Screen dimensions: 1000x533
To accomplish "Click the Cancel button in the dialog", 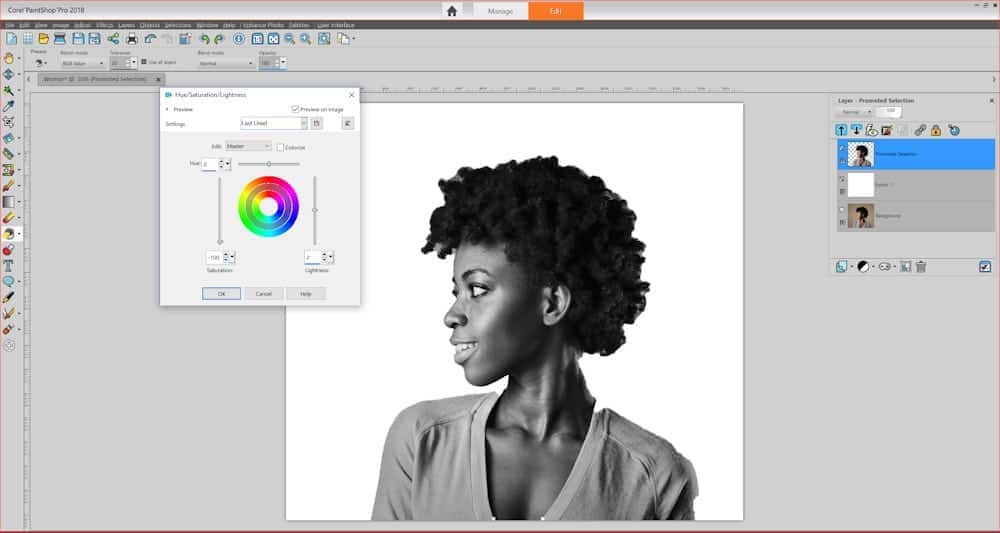I will point(263,294).
